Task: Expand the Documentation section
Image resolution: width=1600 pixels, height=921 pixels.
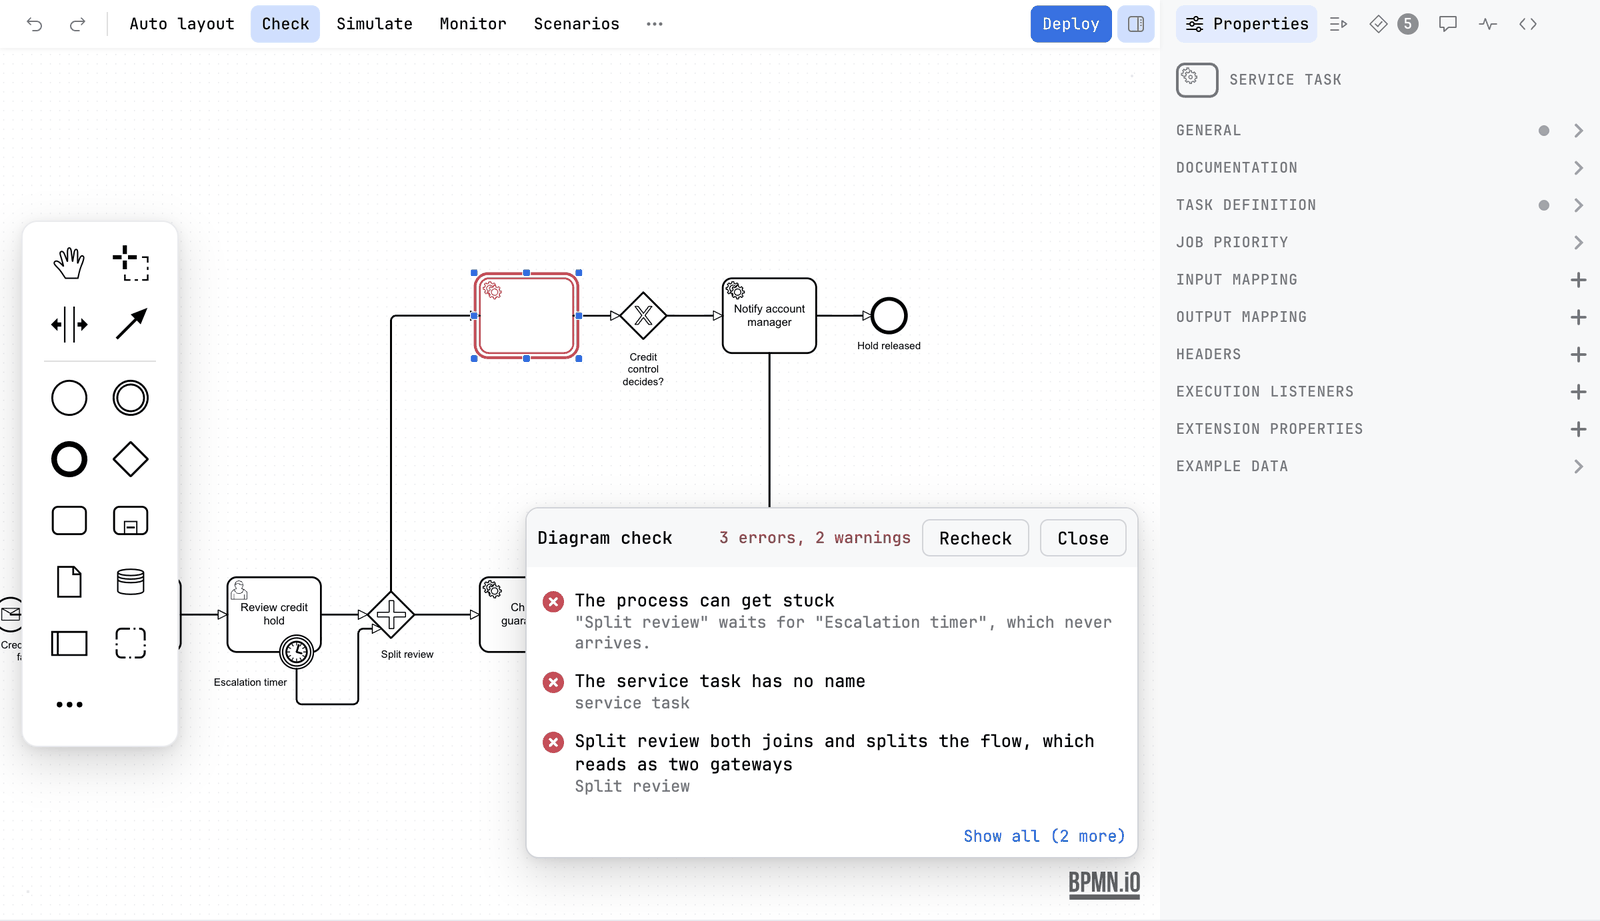Action: 1380,168
